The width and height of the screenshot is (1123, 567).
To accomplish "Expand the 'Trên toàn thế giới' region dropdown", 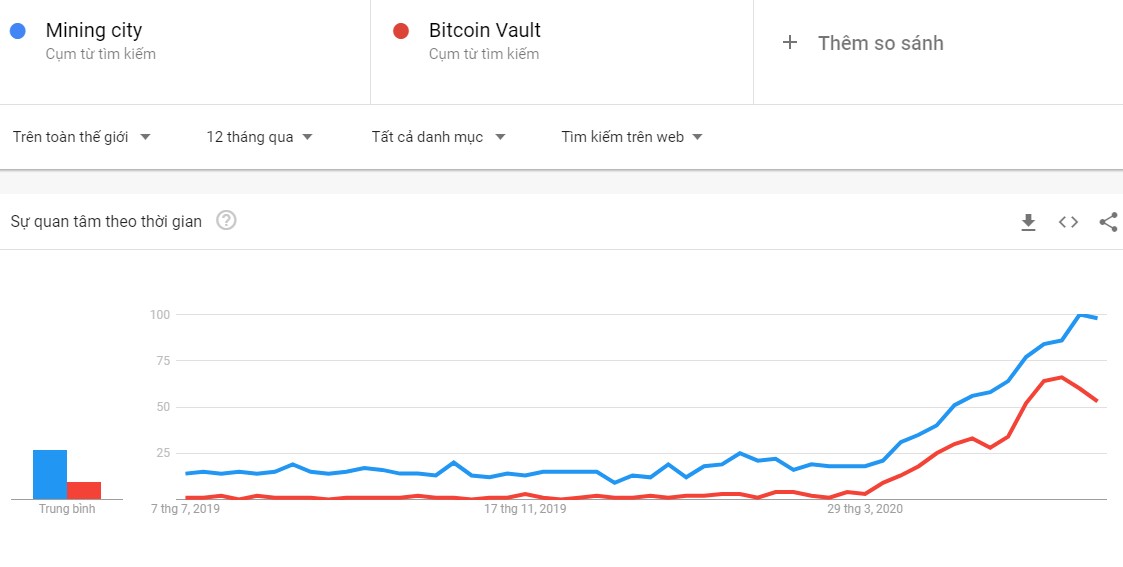I will [x=82, y=137].
